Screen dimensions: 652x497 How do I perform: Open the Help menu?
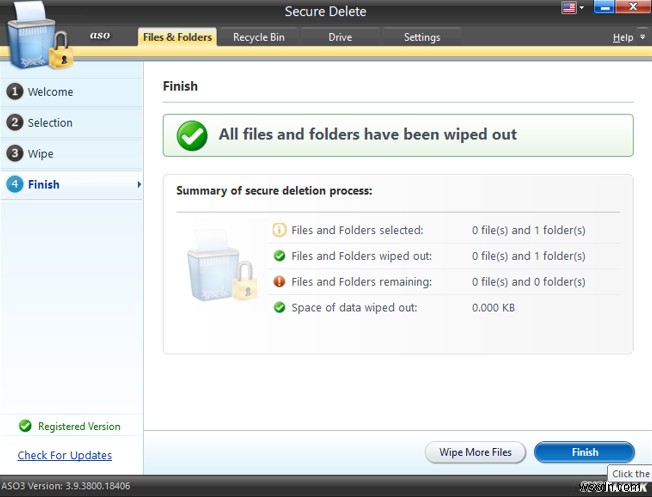click(622, 37)
